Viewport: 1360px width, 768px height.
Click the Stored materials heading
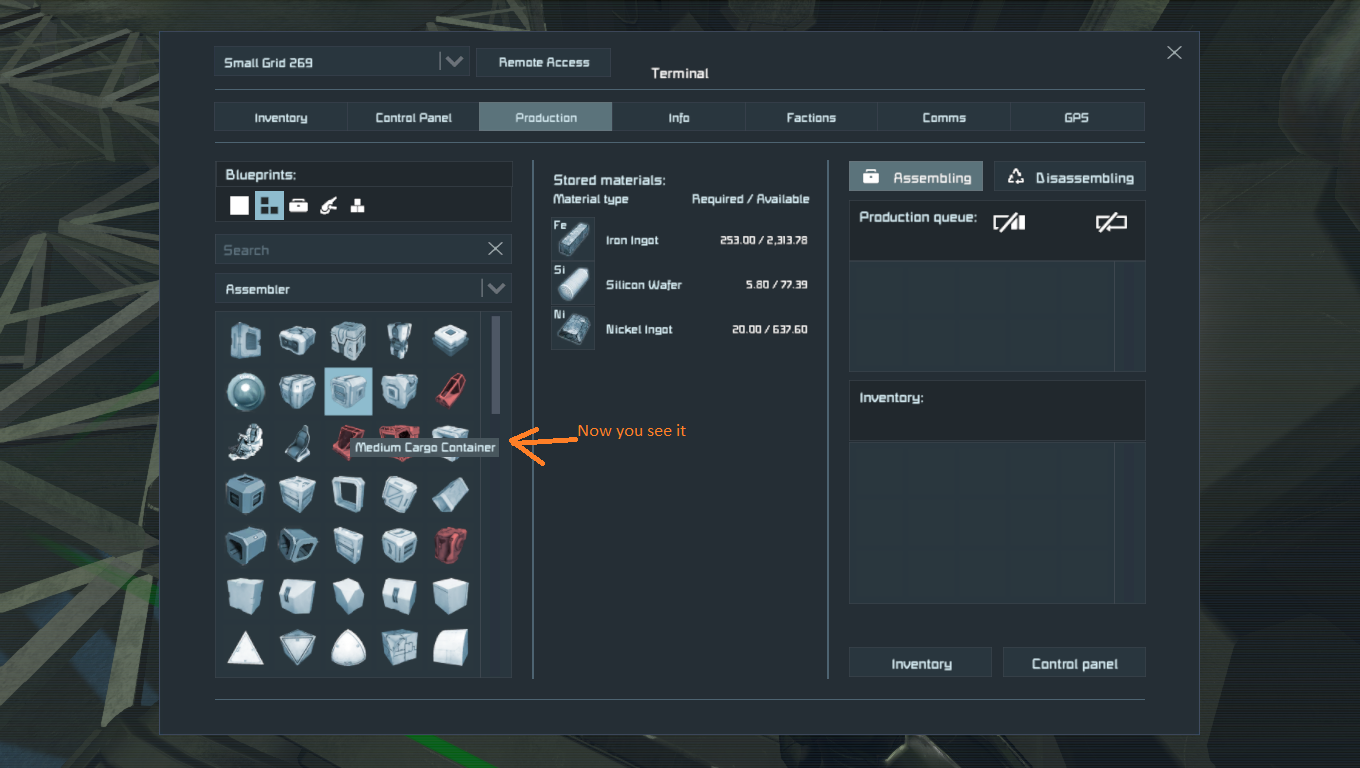tap(609, 180)
